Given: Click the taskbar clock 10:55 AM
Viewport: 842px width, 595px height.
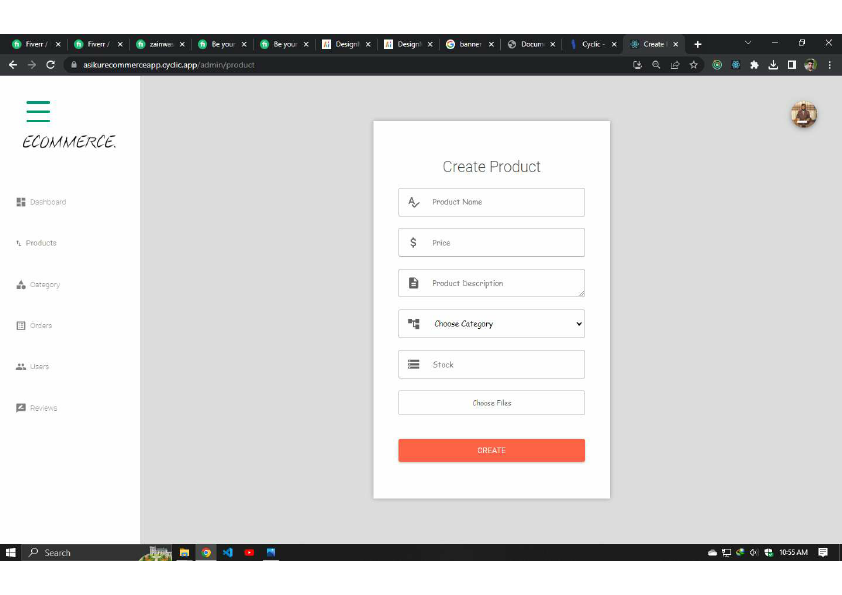Looking at the screenshot, I should tap(793, 553).
